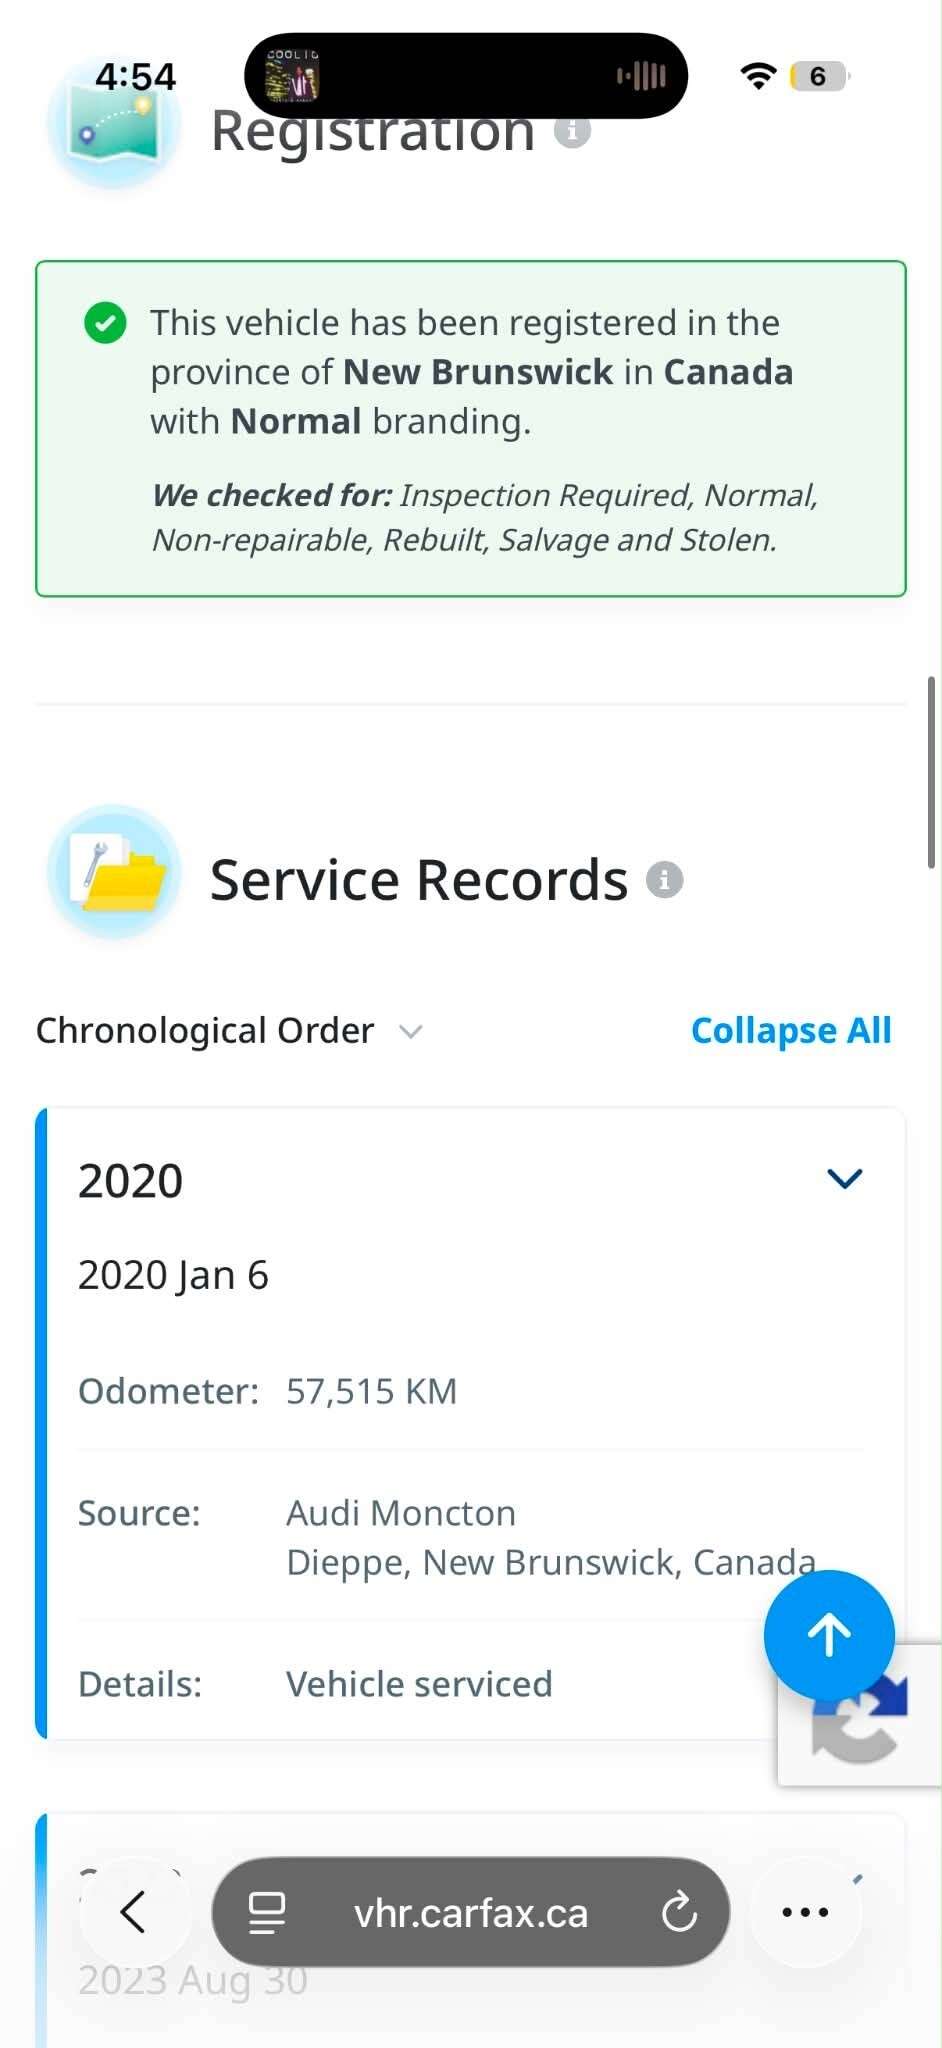
Task: Tap the Dynamic Island now-playing artwork
Action: (x=292, y=76)
